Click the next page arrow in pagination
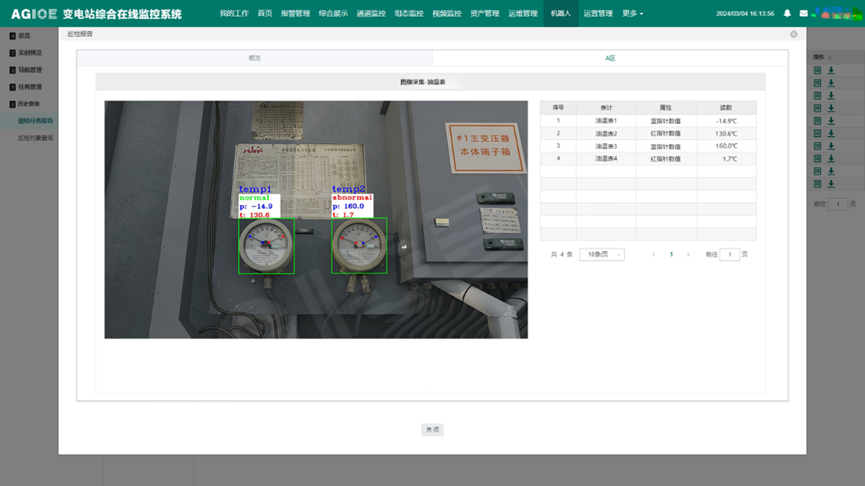865x486 pixels. tap(688, 255)
